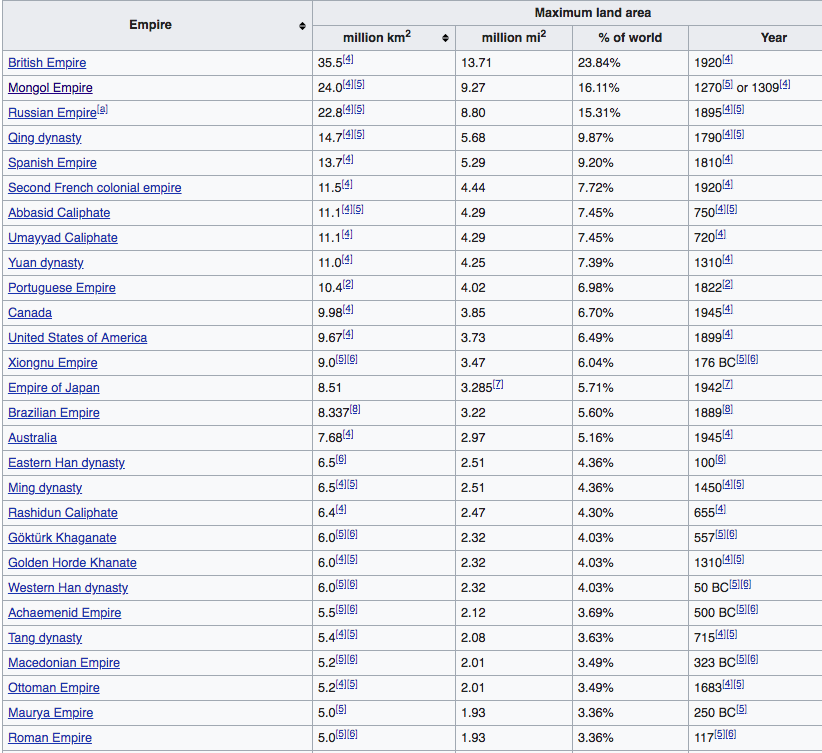
Task: Open citation [8] beside year 1889
Action: tap(728, 409)
